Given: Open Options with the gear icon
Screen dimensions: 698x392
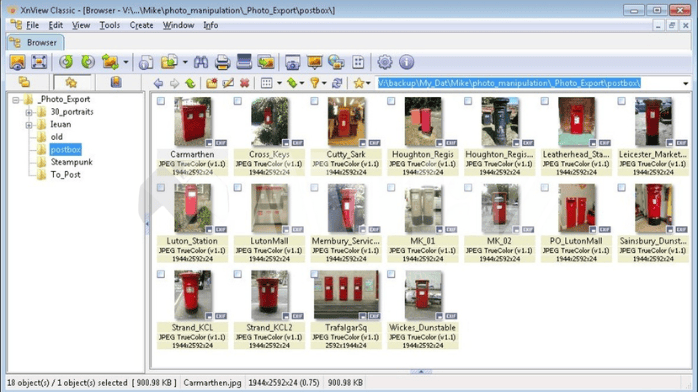Looking at the screenshot, I should click(385, 62).
